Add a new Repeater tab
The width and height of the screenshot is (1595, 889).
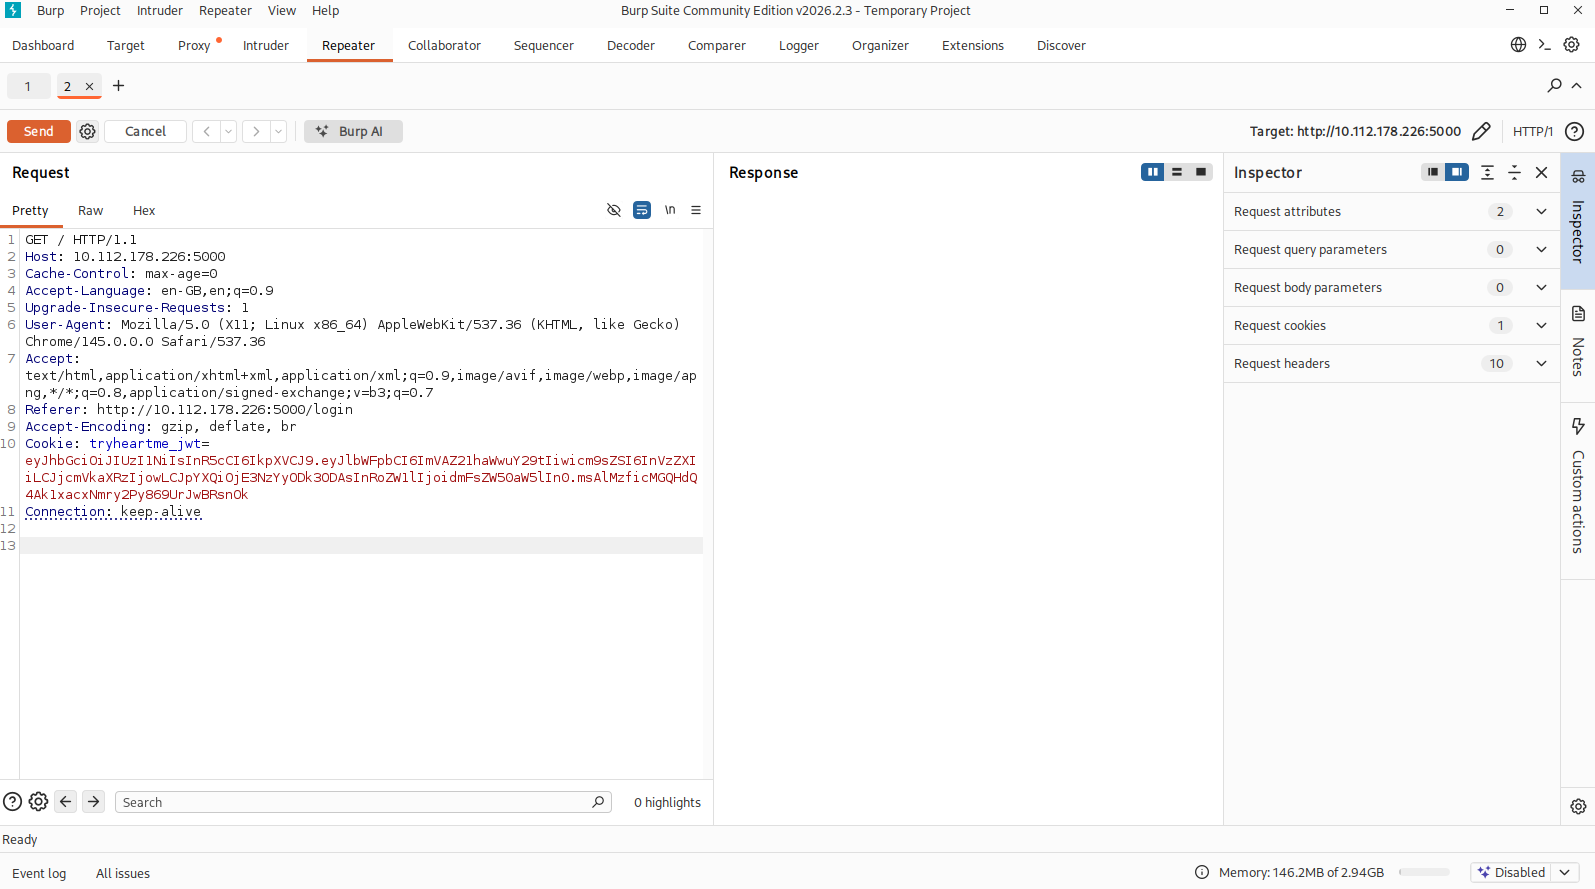(x=118, y=86)
